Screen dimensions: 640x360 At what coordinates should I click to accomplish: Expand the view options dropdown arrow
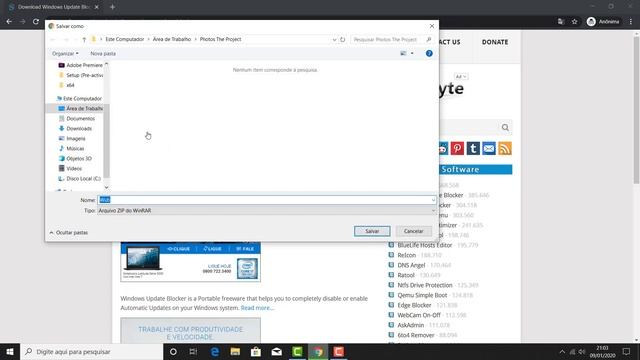tap(412, 53)
